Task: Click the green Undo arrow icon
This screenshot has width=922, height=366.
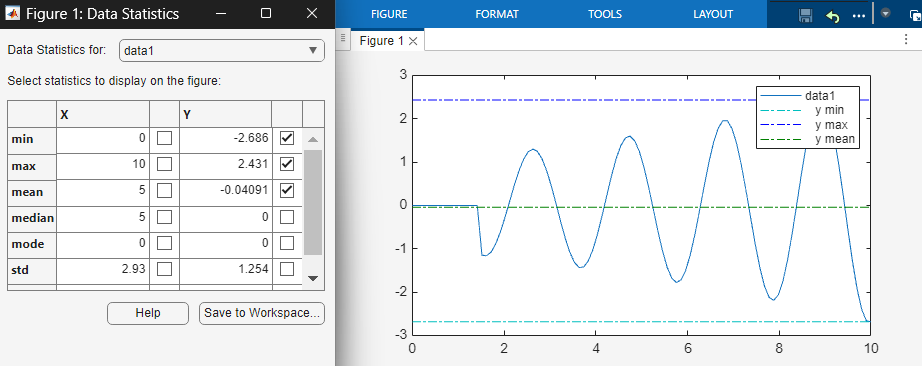Action: (833, 16)
